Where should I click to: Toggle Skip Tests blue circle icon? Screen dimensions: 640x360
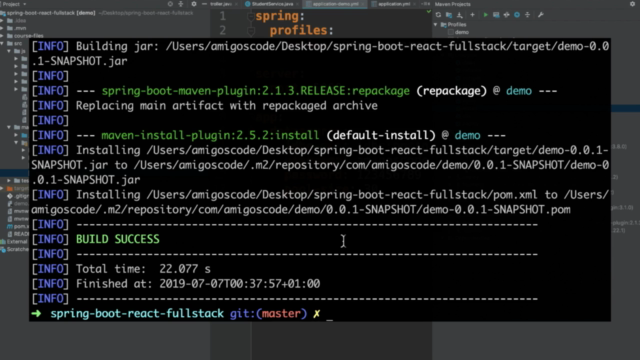tap(517, 15)
